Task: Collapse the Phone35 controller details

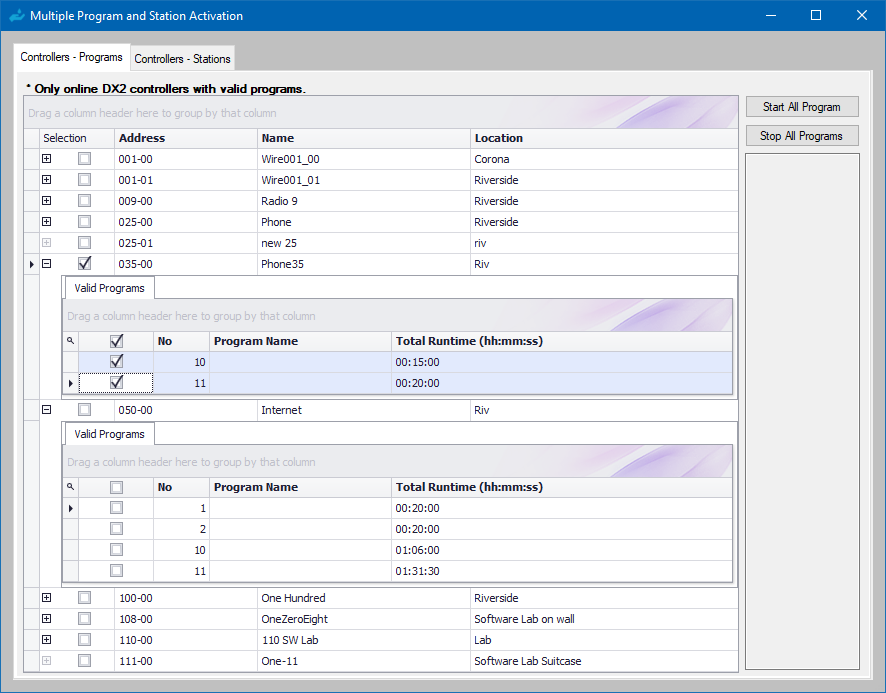Action: pyautogui.click(x=47, y=263)
